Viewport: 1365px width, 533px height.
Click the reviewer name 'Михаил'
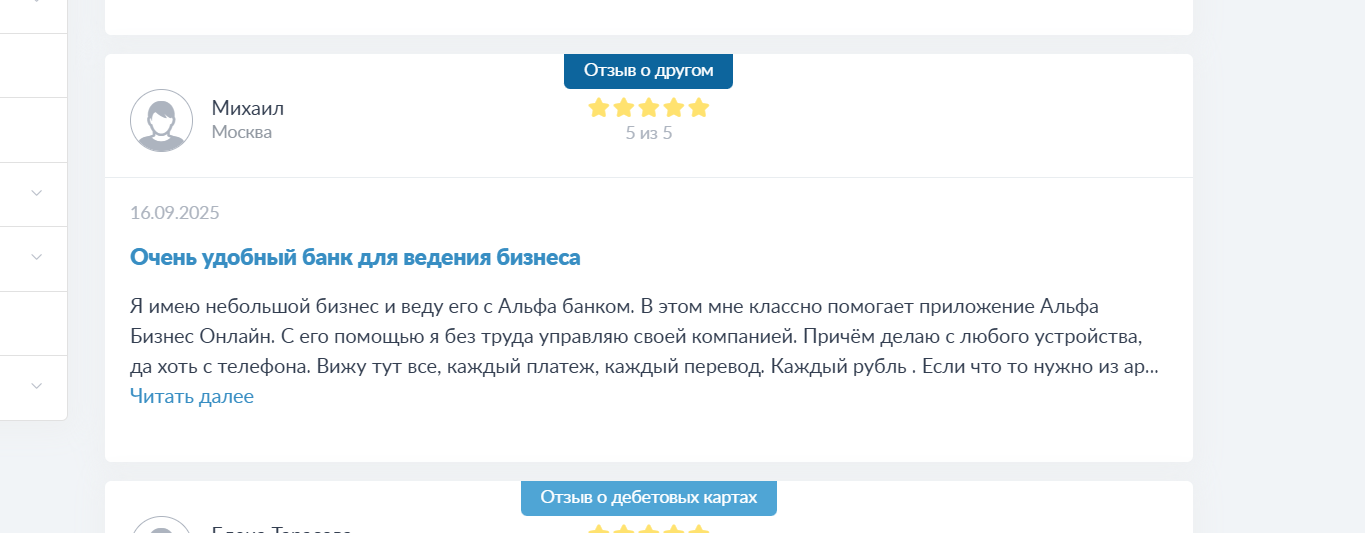(248, 108)
